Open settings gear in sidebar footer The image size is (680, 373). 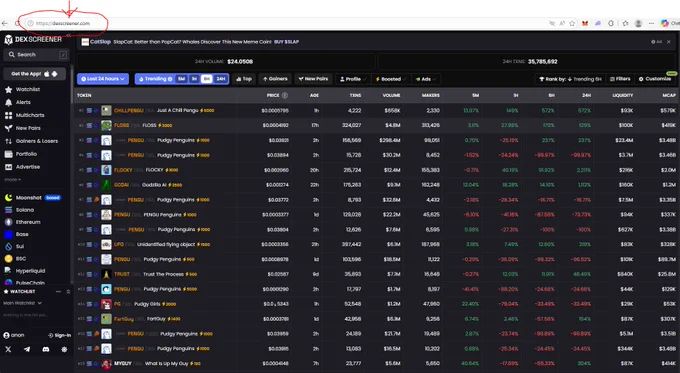coord(64,349)
